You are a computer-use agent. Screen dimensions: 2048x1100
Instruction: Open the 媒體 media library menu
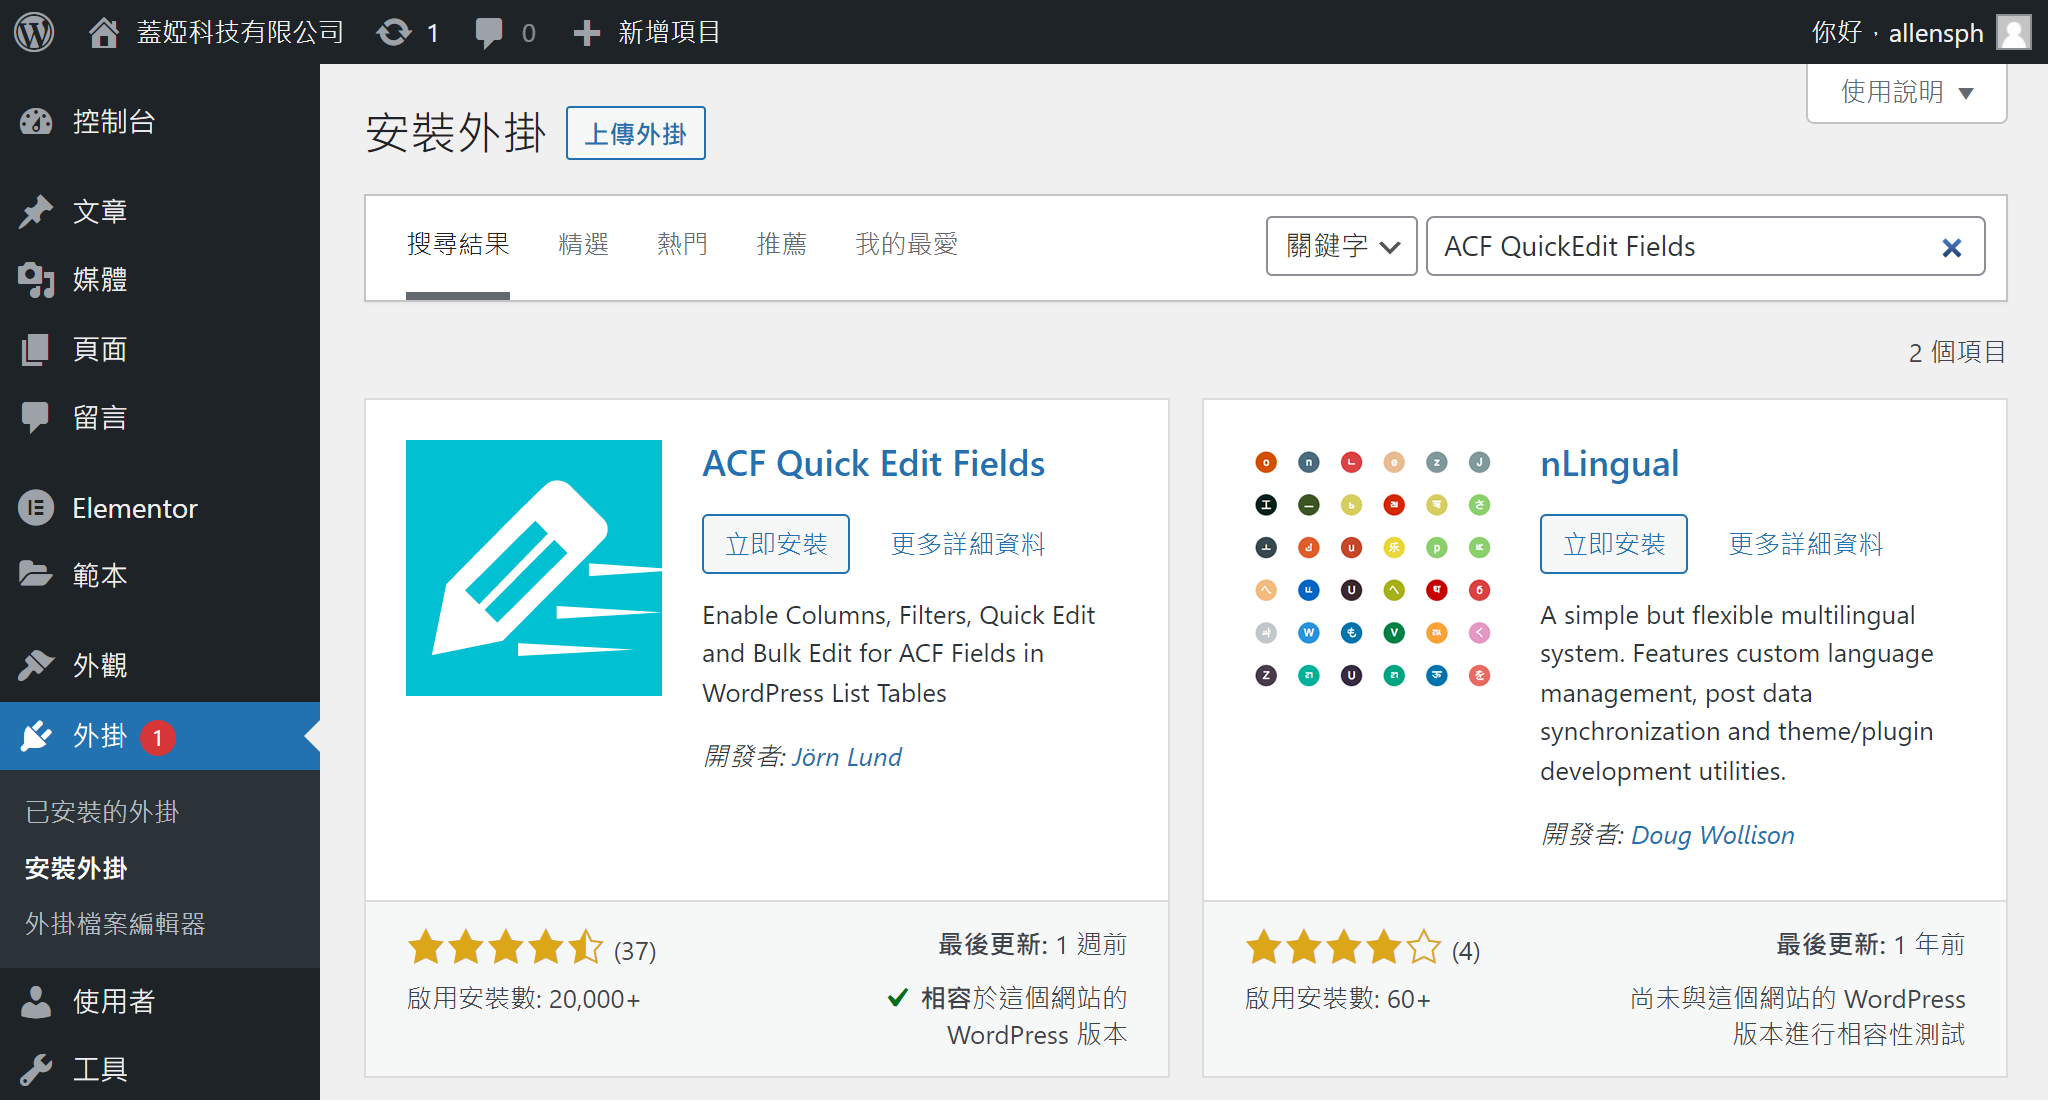click(99, 280)
